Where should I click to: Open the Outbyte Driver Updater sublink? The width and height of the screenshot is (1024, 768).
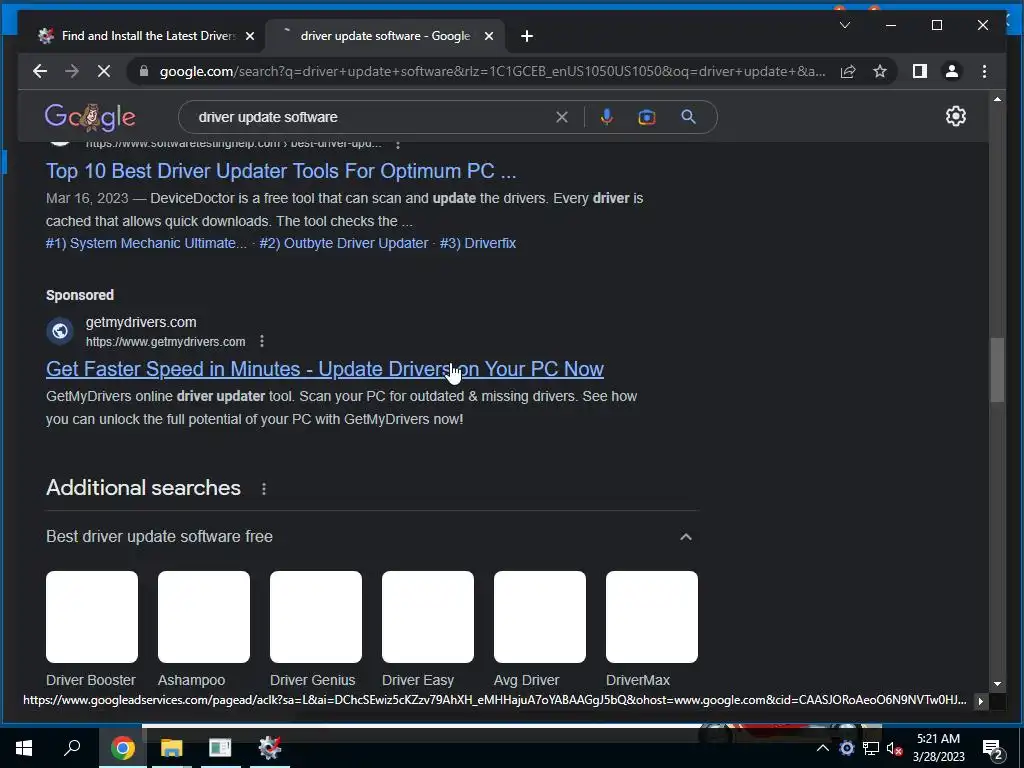[x=344, y=243]
